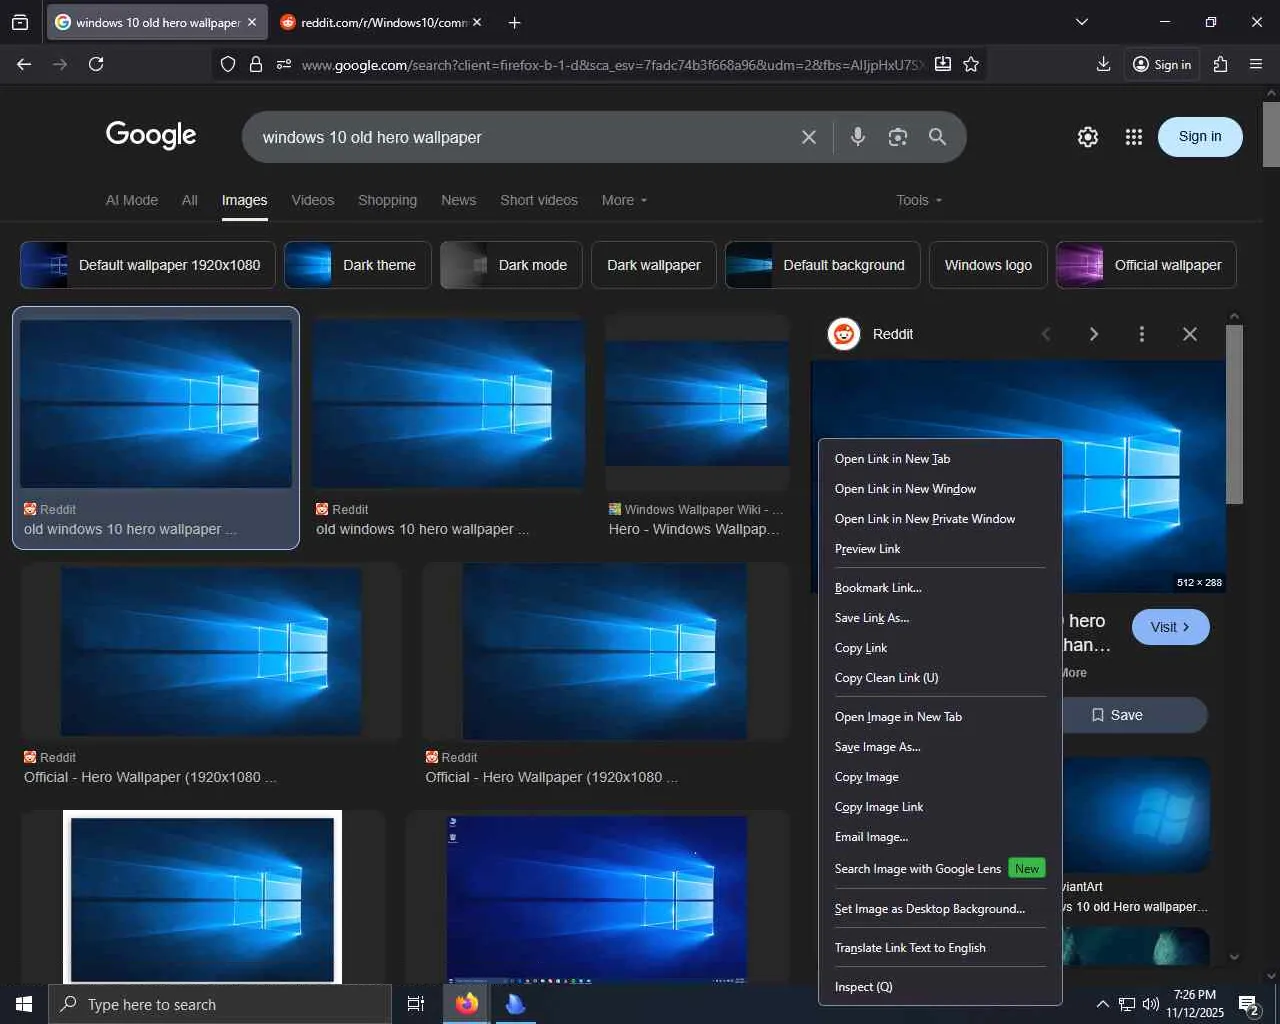Viewport: 1280px width, 1024px height.
Task: Open Google quick settings gear
Action: 1088,137
